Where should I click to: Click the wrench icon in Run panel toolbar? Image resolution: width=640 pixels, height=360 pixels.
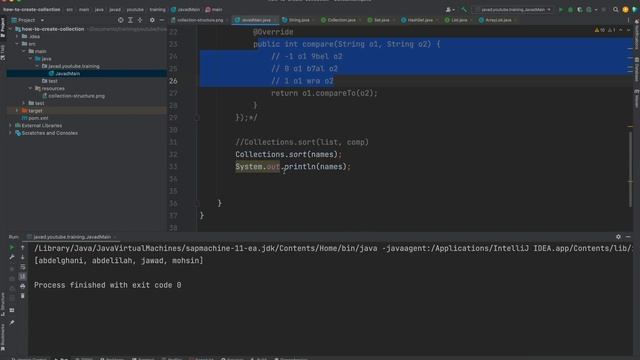[x=11, y=257]
